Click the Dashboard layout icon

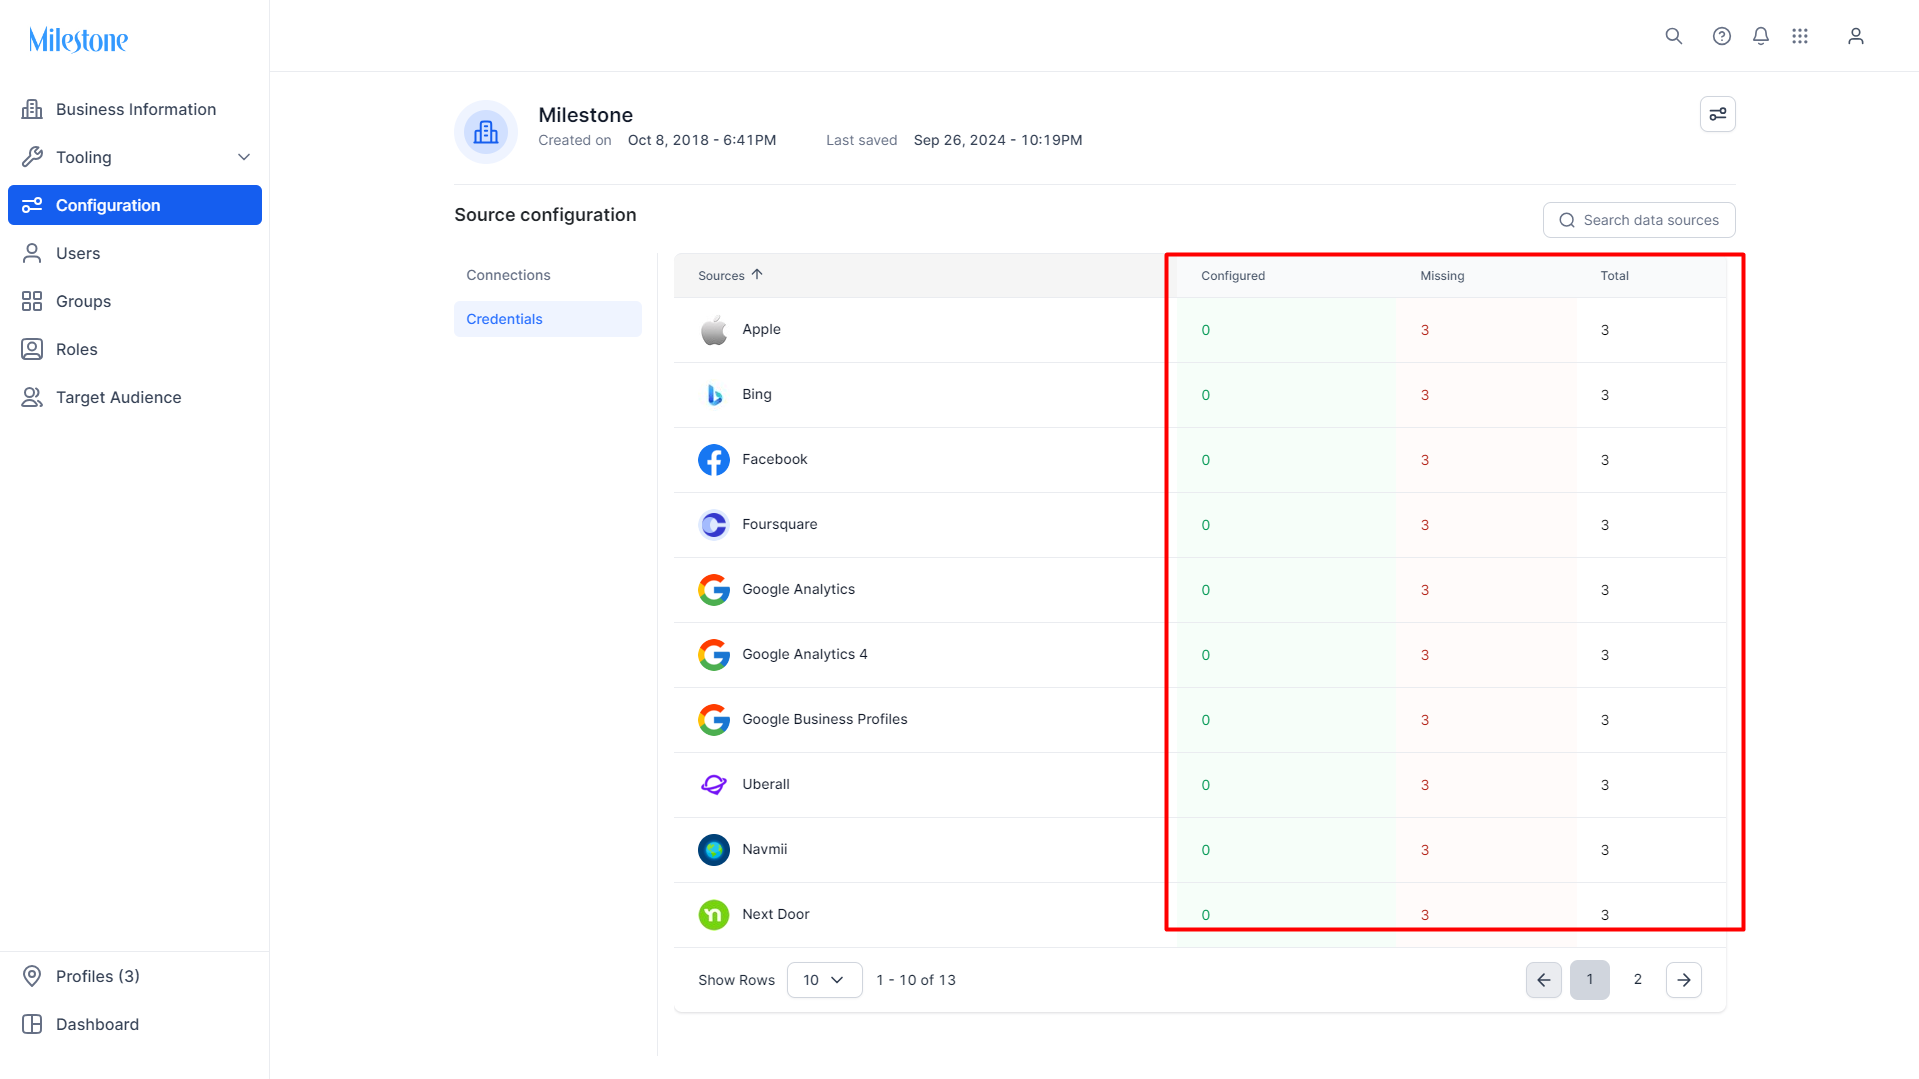tap(32, 1024)
